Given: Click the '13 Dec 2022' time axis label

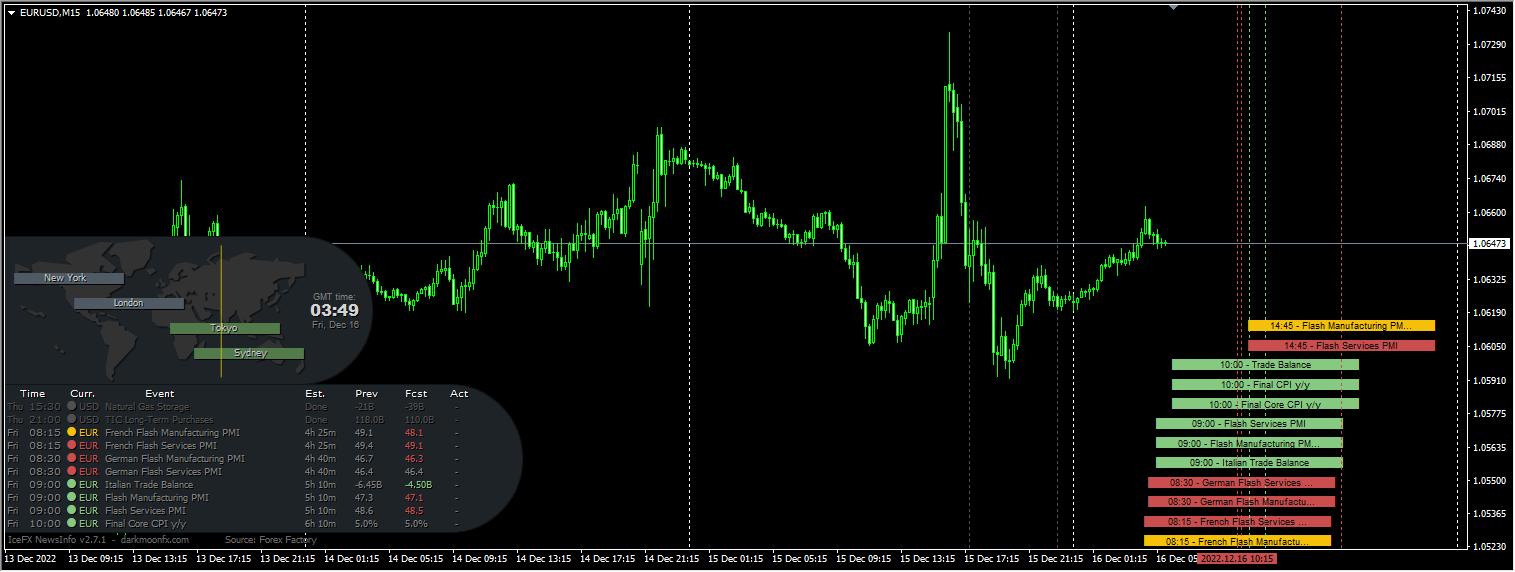Looking at the screenshot, I should tap(31, 559).
